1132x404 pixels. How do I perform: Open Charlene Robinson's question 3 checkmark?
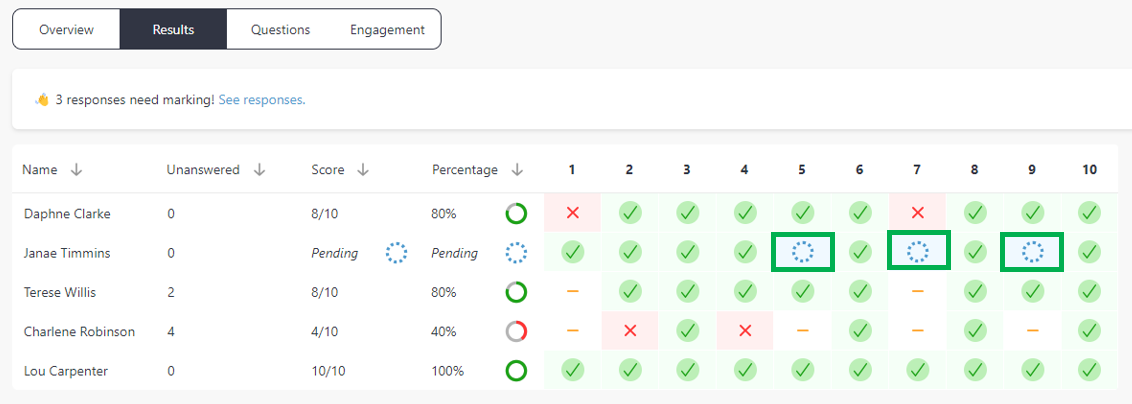(x=687, y=330)
